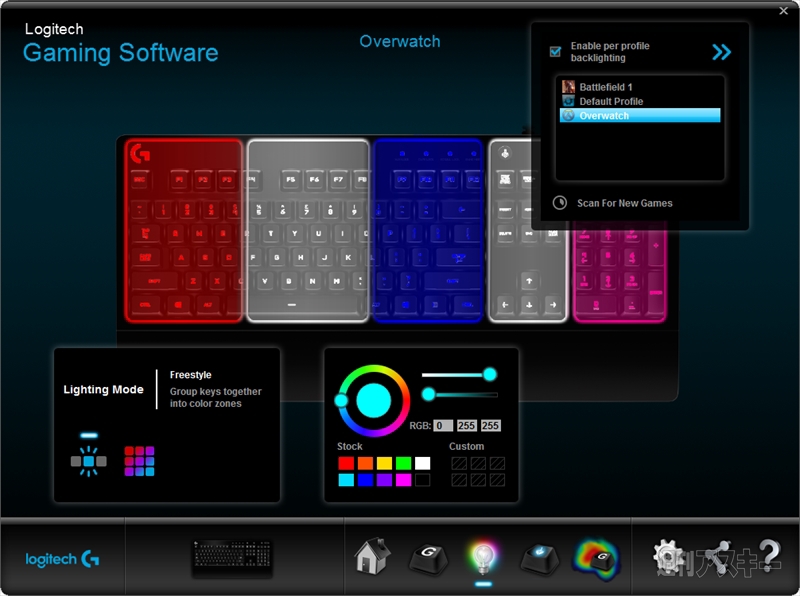This screenshot has height=596, width=800.
Task: Pick the yellow stock color swatch
Action: coord(384,463)
